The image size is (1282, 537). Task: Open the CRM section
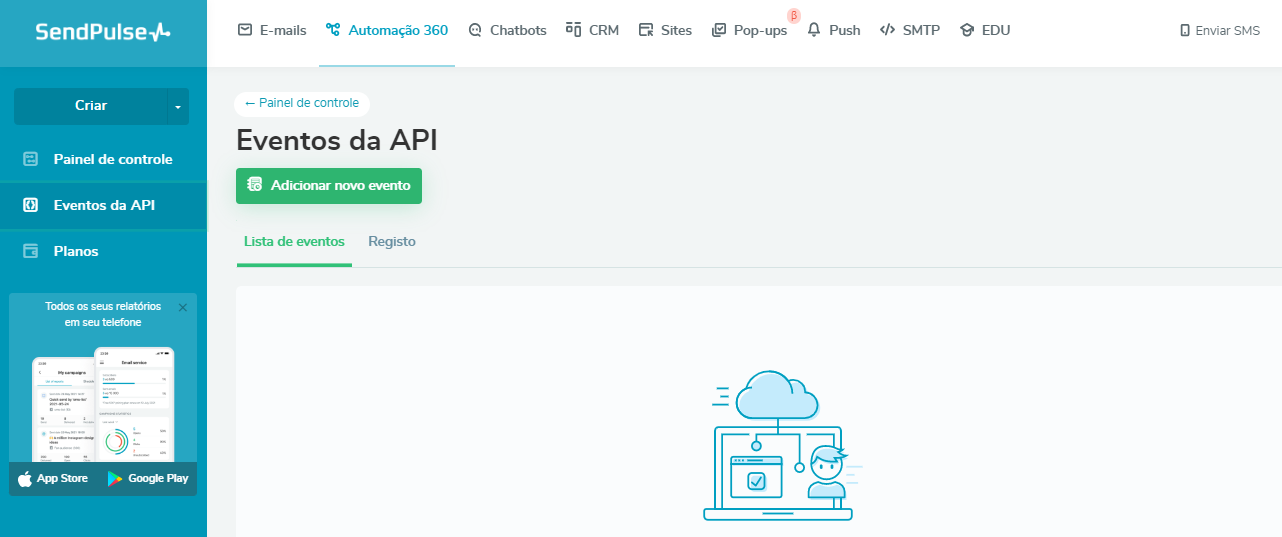point(592,30)
